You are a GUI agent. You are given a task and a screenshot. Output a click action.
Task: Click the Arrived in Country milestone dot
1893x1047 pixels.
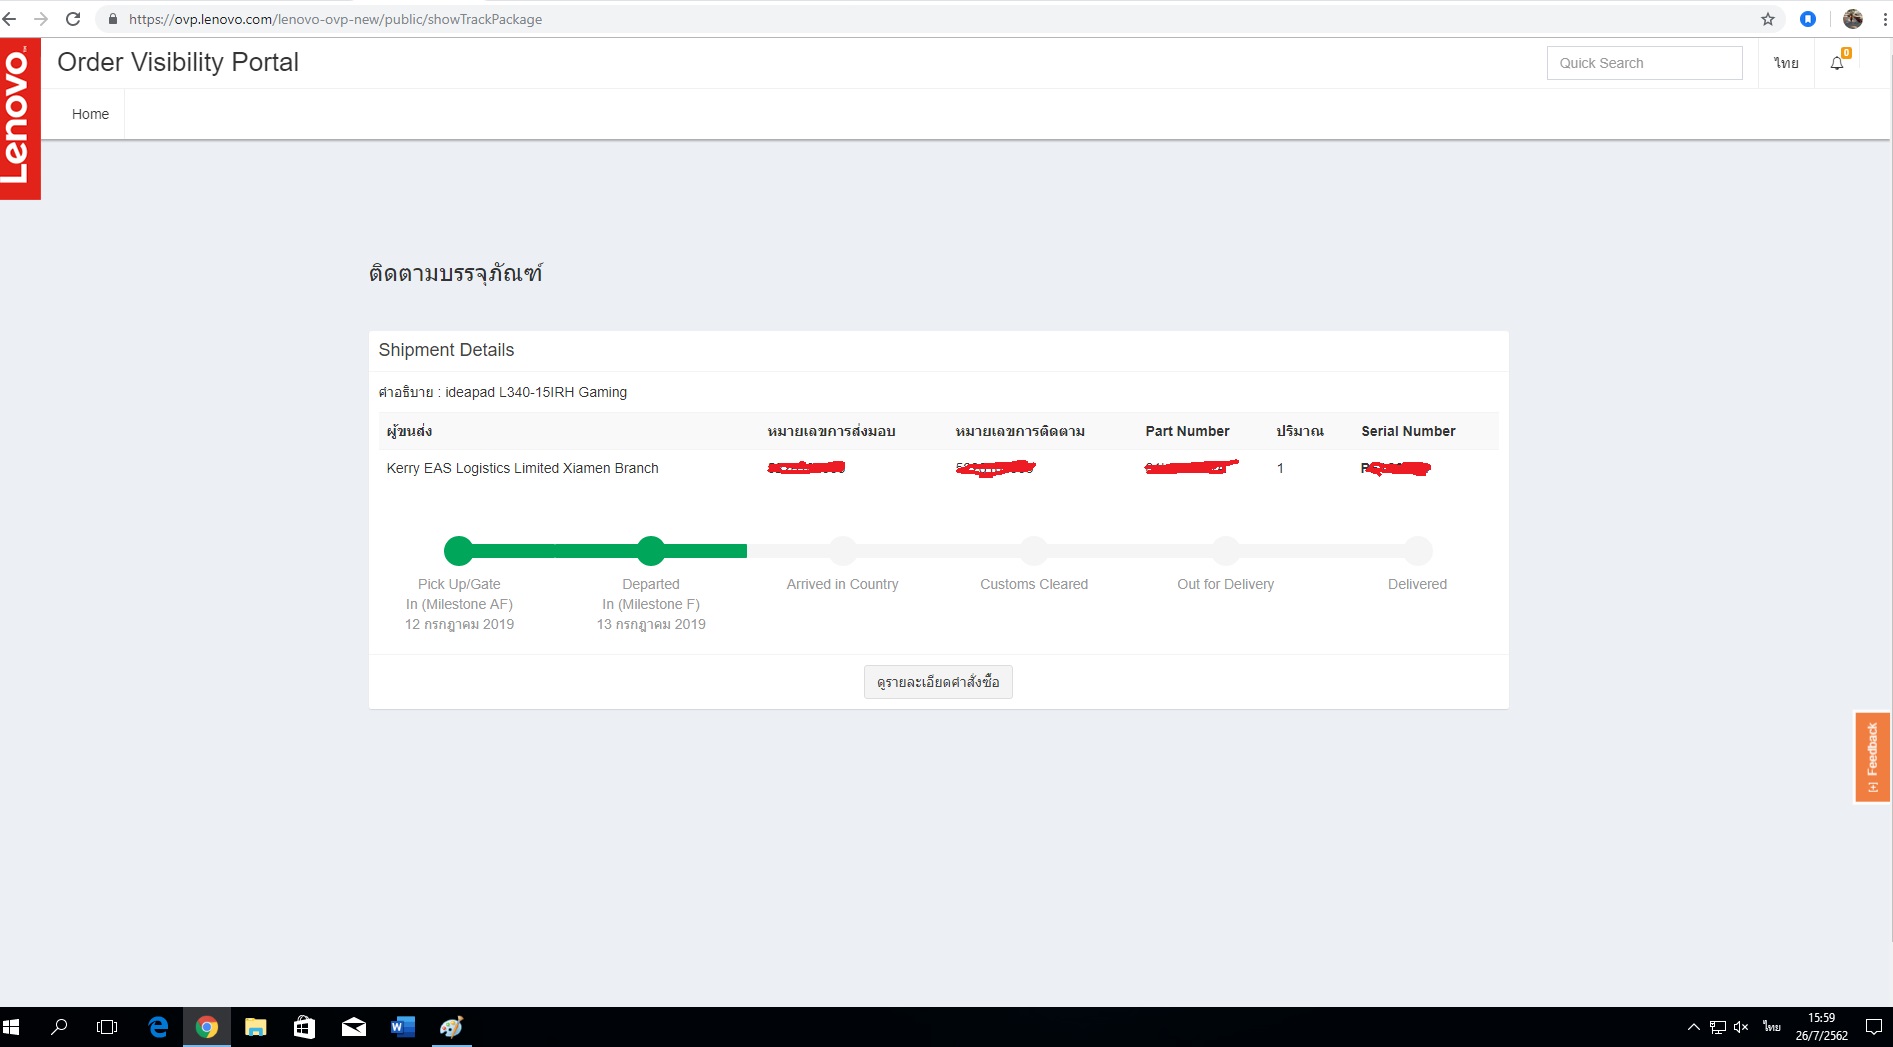pos(843,551)
